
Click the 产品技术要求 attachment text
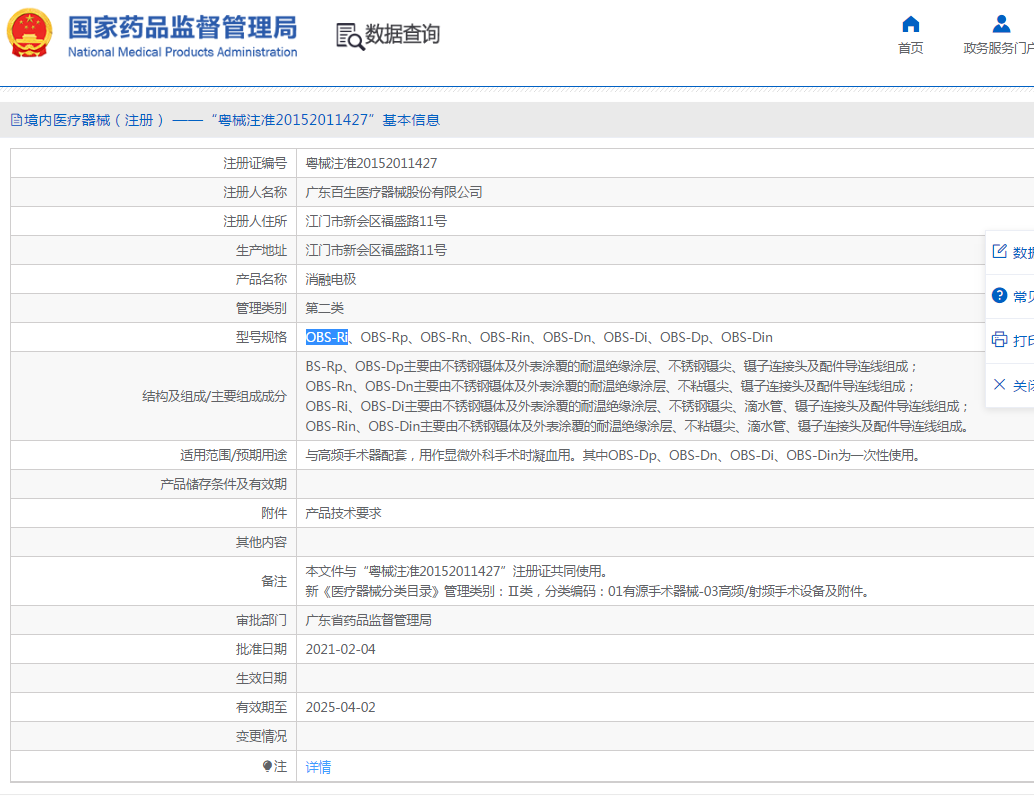point(343,513)
